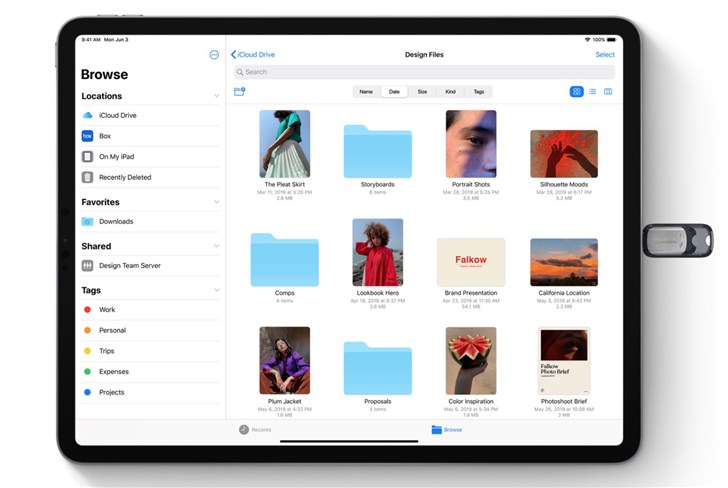The width and height of the screenshot is (728, 488).
Task: Open the sidebar more options ellipsis
Action: point(214,55)
